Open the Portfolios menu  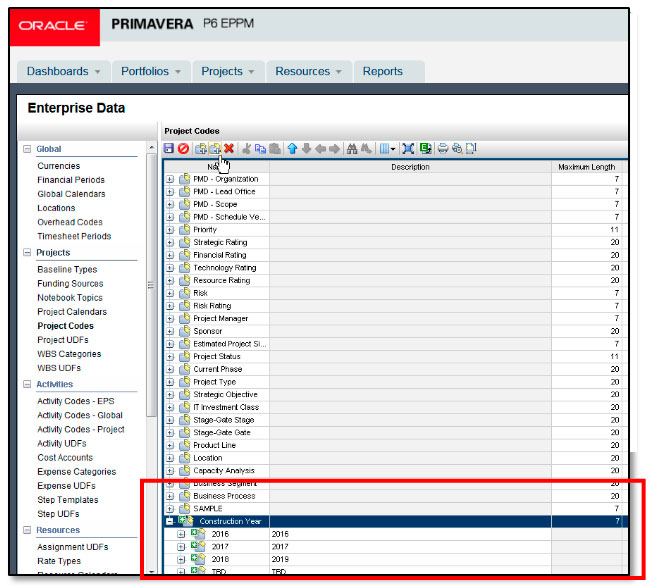pos(151,71)
